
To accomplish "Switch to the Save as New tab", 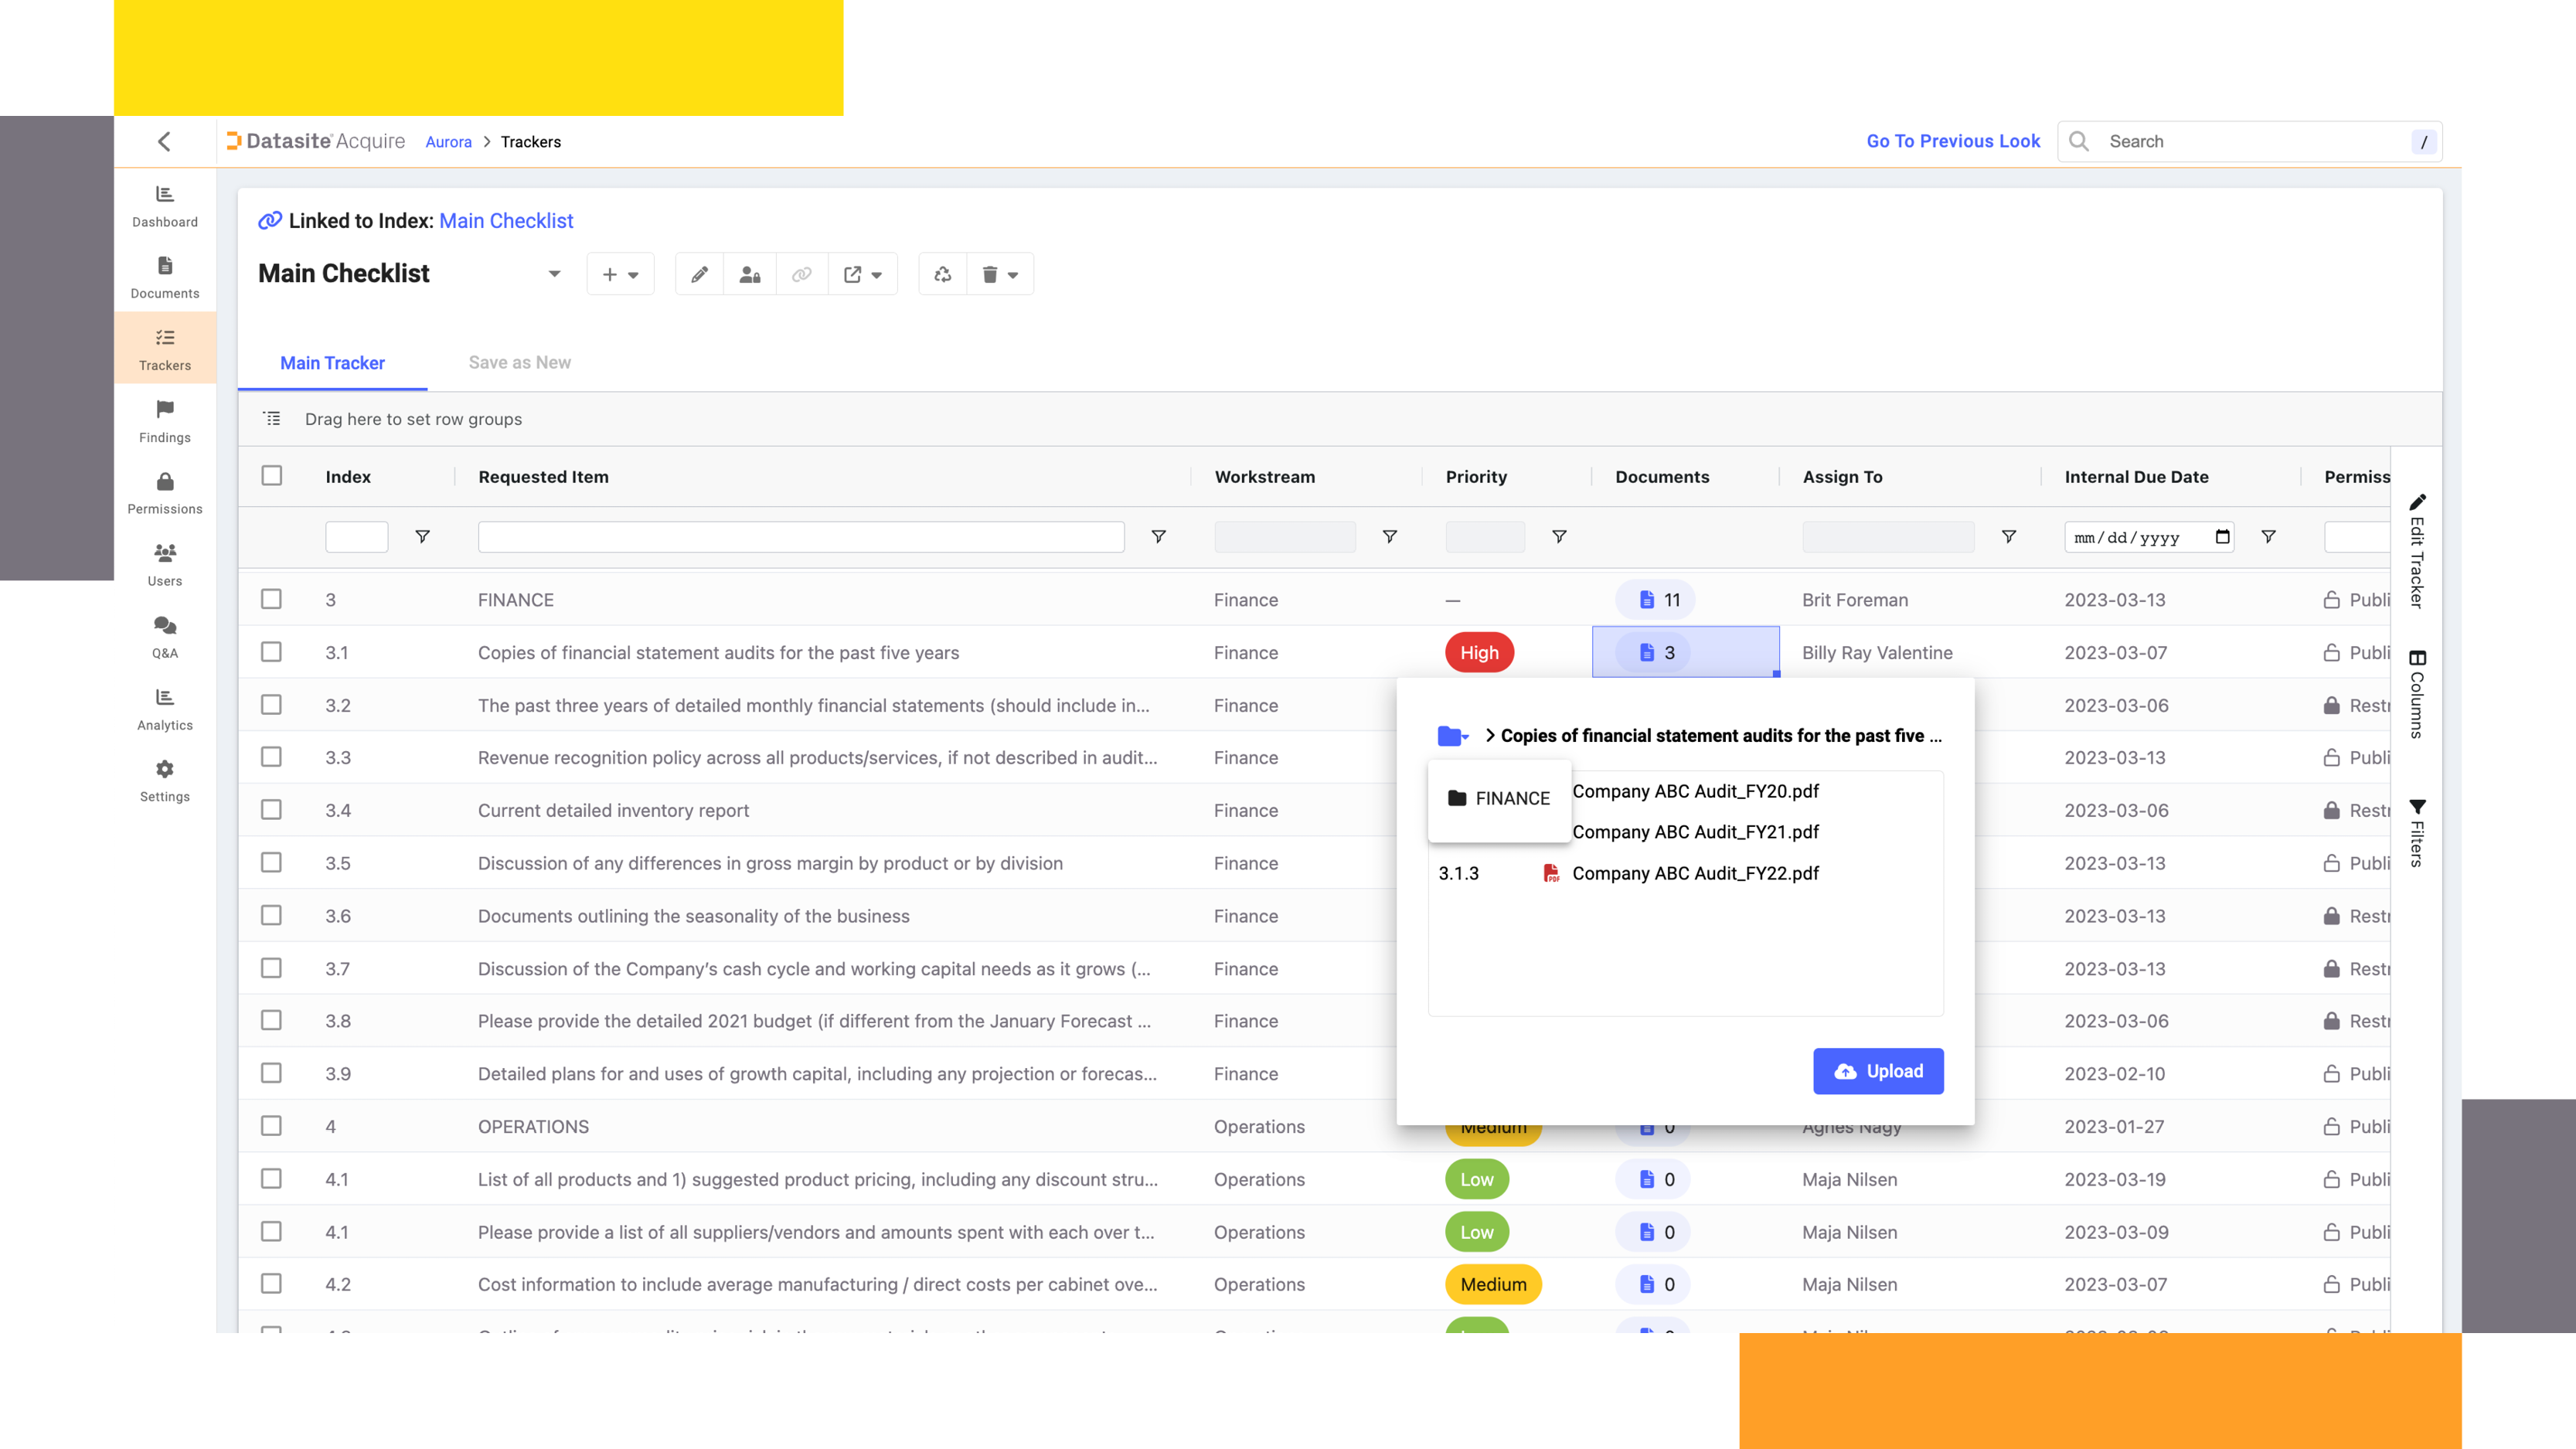I will point(519,362).
